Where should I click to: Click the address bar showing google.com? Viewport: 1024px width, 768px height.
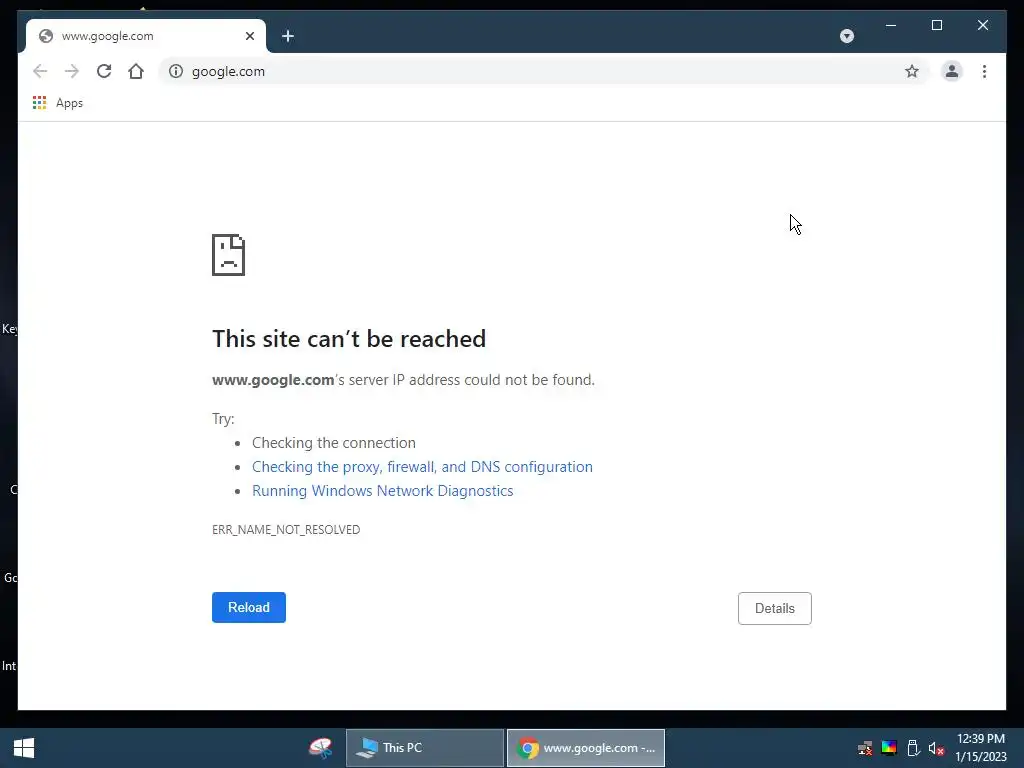[x=543, y=71]
